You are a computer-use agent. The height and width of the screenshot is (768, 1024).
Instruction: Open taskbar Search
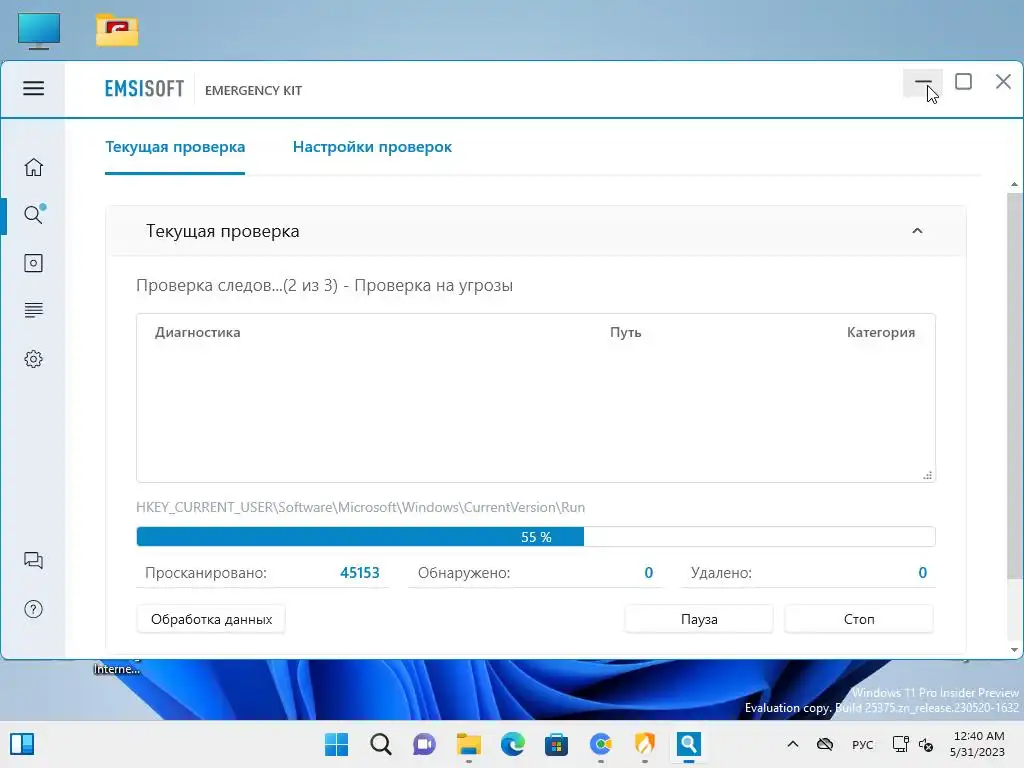[x=381, y=744]
